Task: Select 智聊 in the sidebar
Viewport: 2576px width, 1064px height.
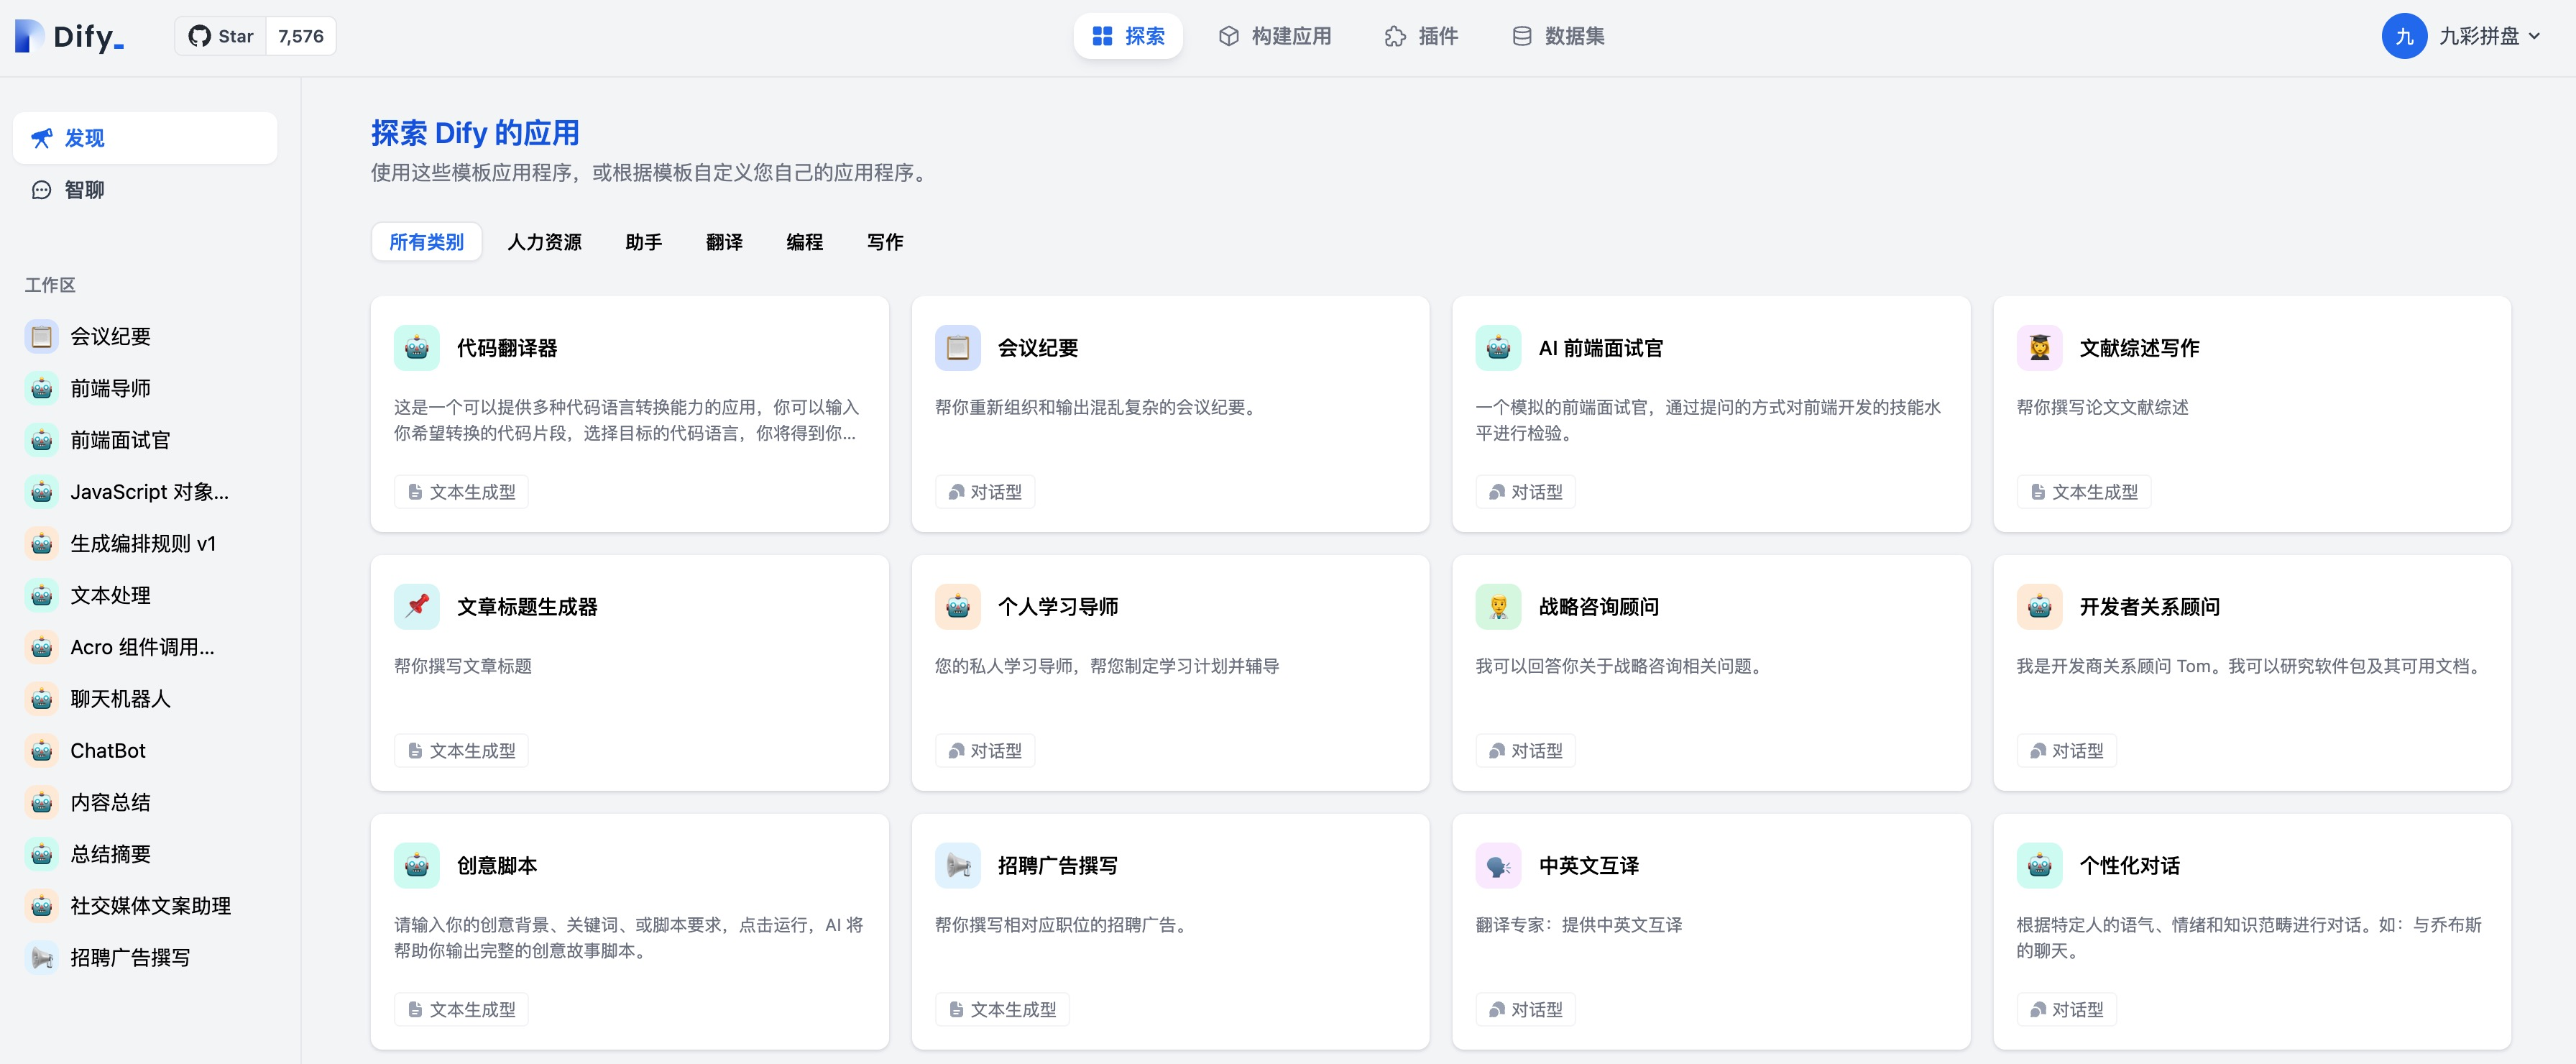Action: pyautogui.click(x=84, y=190)
